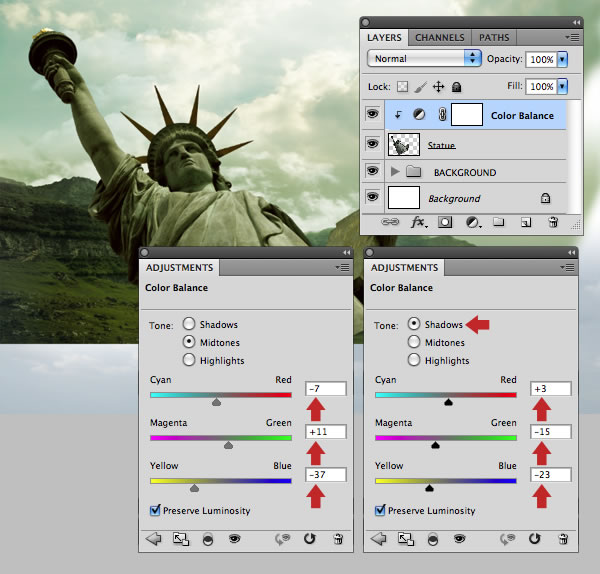Select Shadows tone in left Adjustments panel
The image size is (600, 574).
point(189,324)
